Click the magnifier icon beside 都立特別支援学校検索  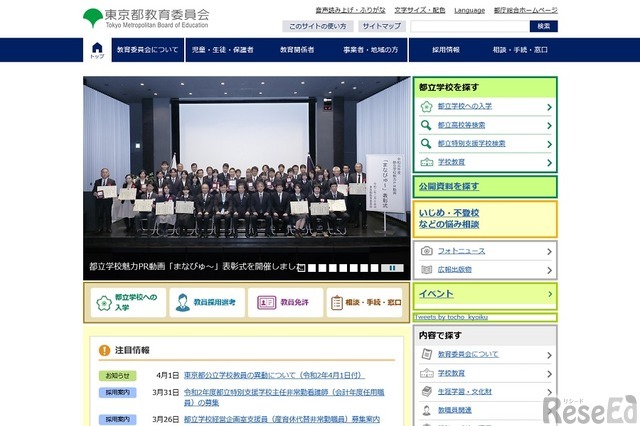pos(426,144)
